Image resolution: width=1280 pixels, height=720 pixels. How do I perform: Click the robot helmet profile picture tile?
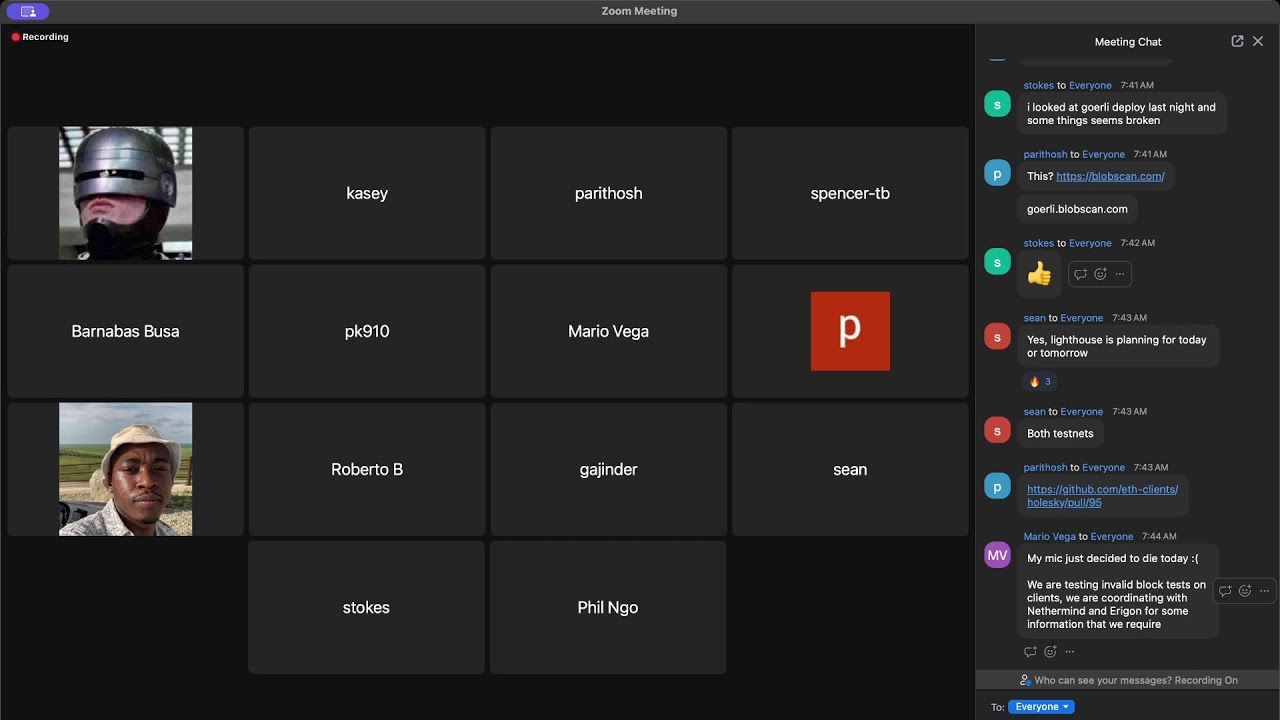[125, 193]
